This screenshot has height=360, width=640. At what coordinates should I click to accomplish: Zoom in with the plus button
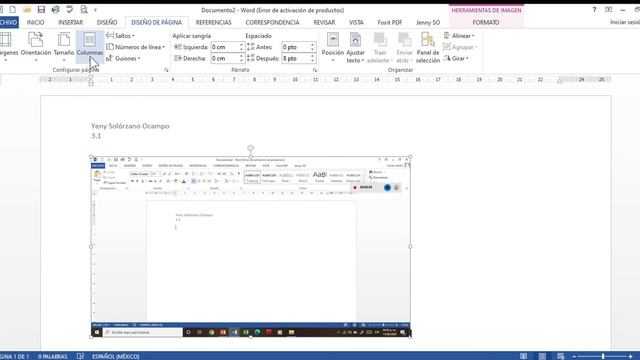click(x=631, y=357)
